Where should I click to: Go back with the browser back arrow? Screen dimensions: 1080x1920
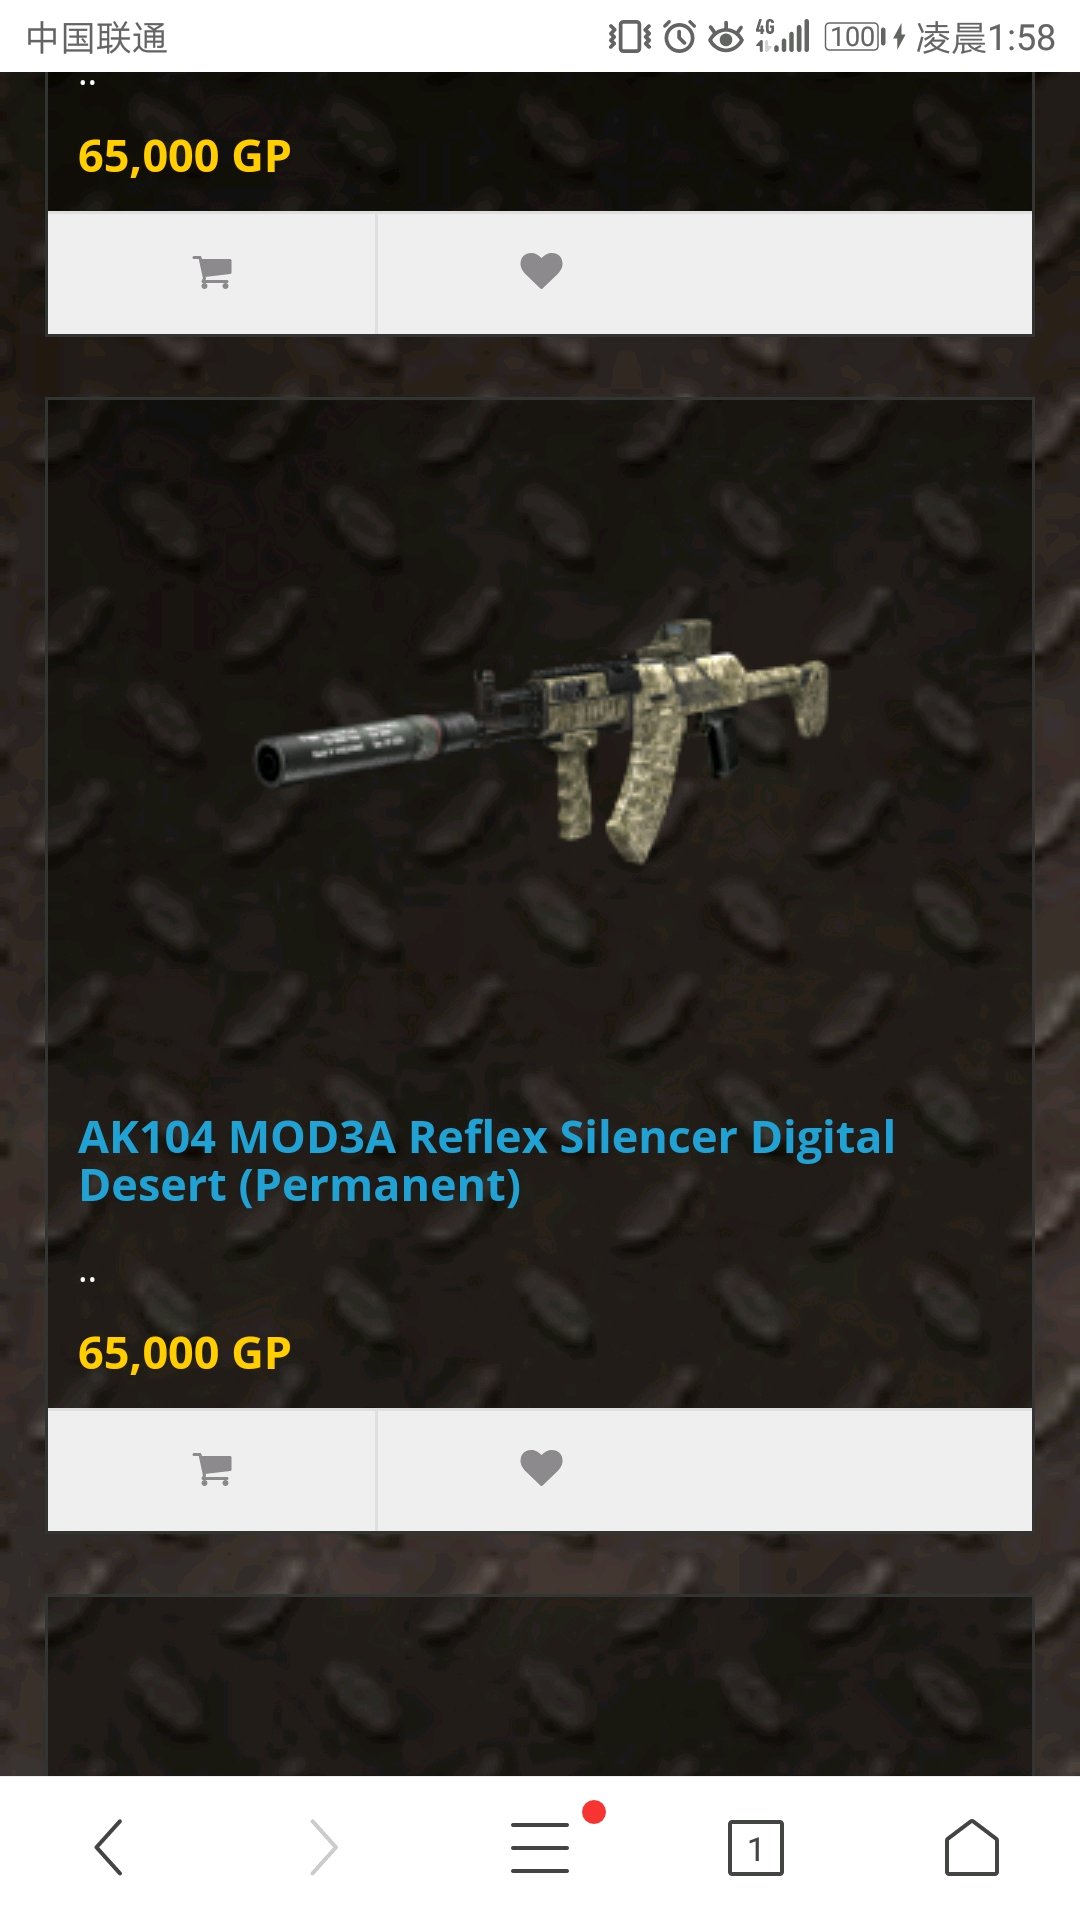pyautogui.click(x=108, y=1847)
